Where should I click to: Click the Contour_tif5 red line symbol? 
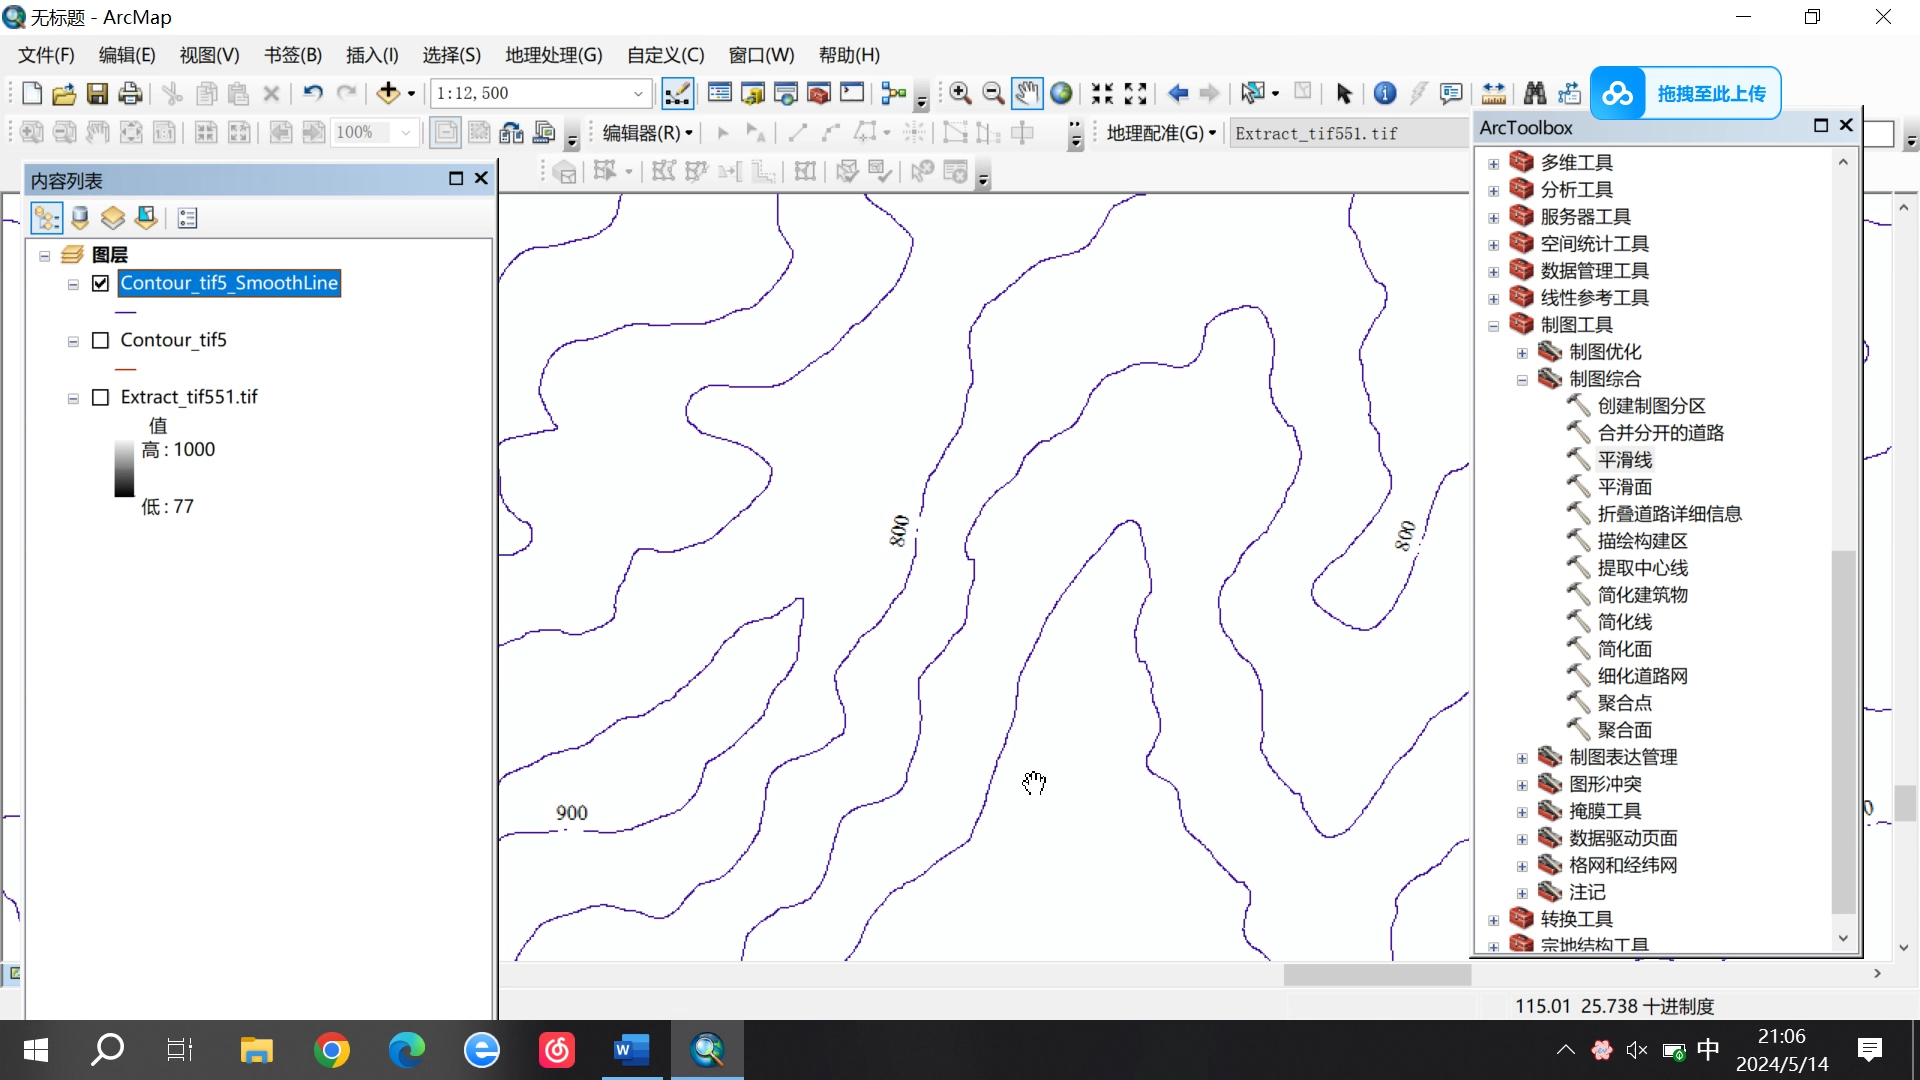126,369
